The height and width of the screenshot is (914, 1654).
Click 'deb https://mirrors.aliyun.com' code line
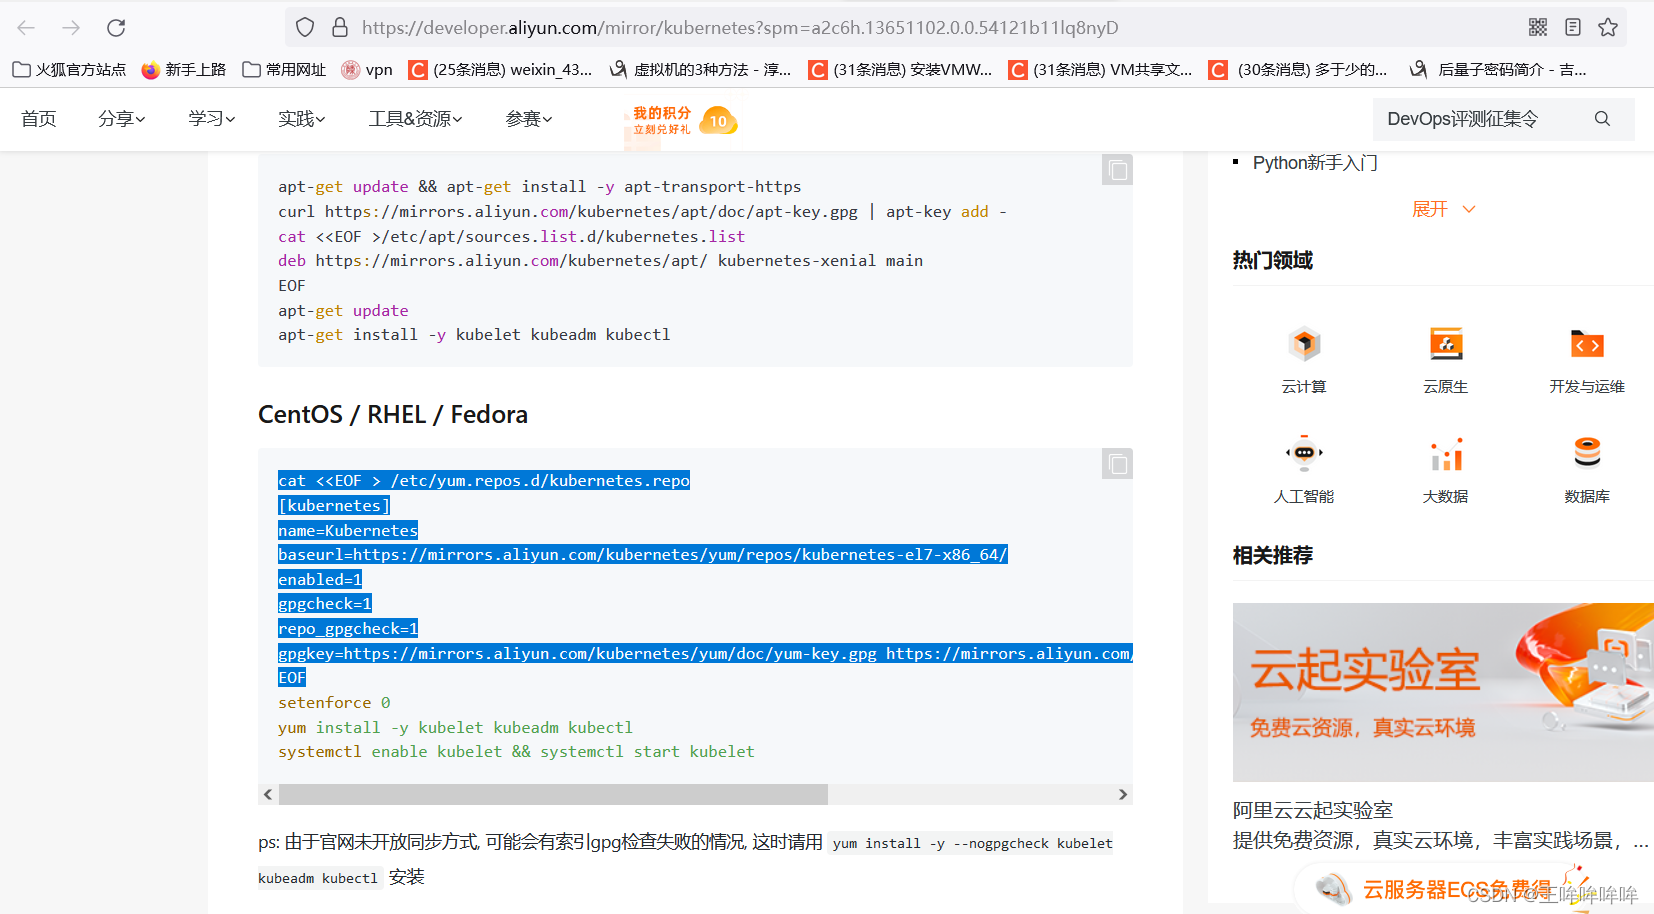point(600,260)
